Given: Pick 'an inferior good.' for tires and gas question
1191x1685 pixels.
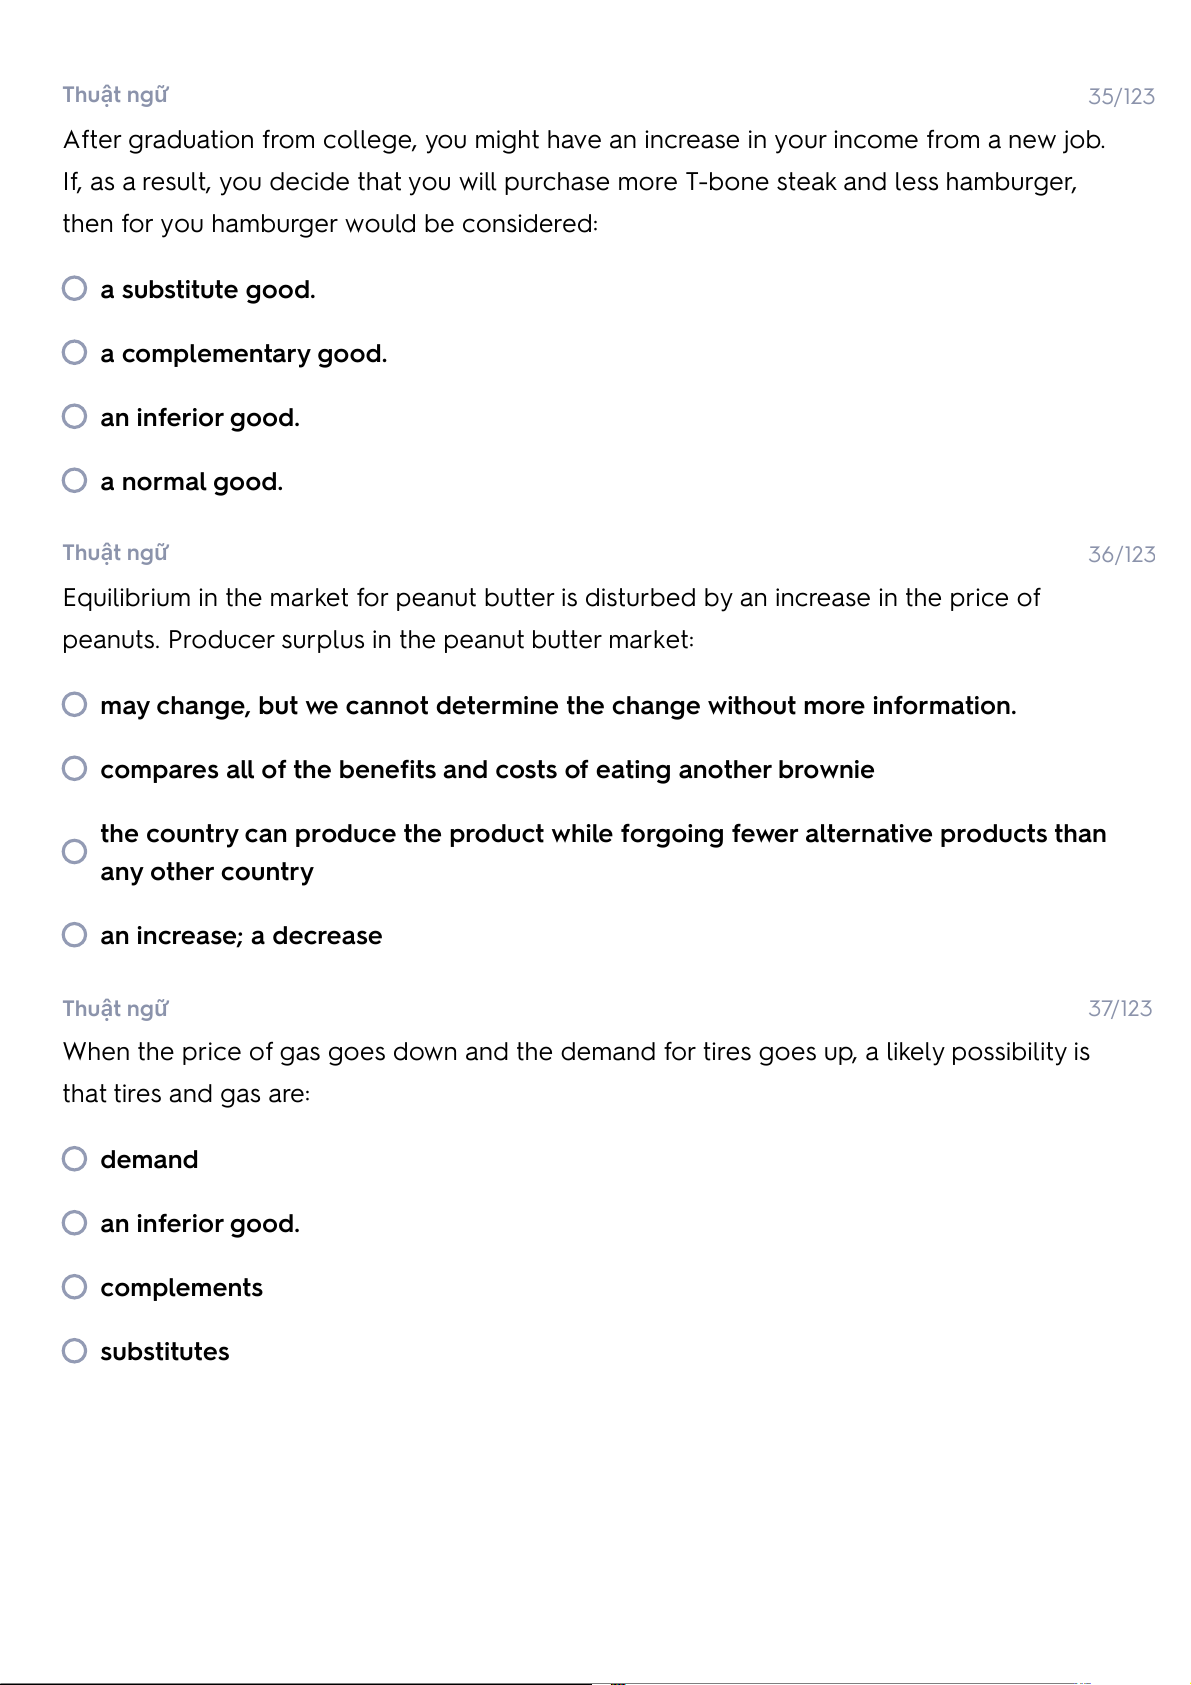Looking at the screenshot, I should (75, 1223).
